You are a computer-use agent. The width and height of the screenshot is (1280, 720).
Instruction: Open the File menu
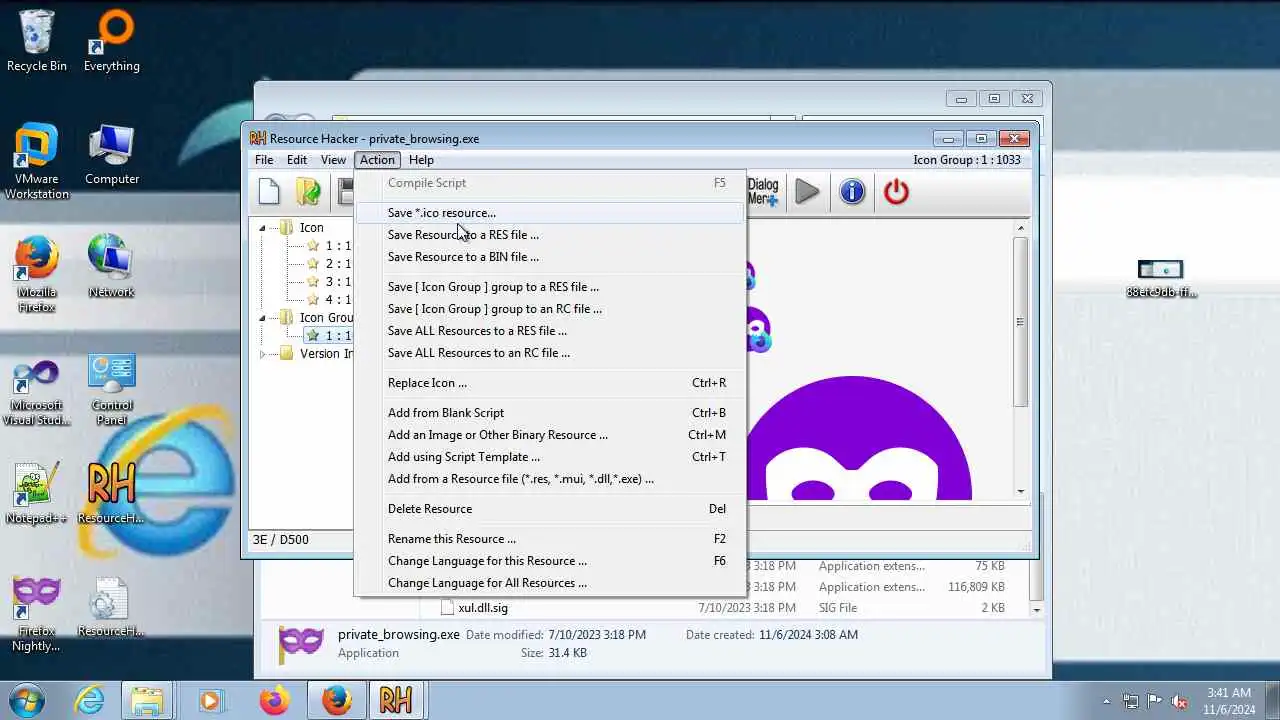tap(264, 160)
